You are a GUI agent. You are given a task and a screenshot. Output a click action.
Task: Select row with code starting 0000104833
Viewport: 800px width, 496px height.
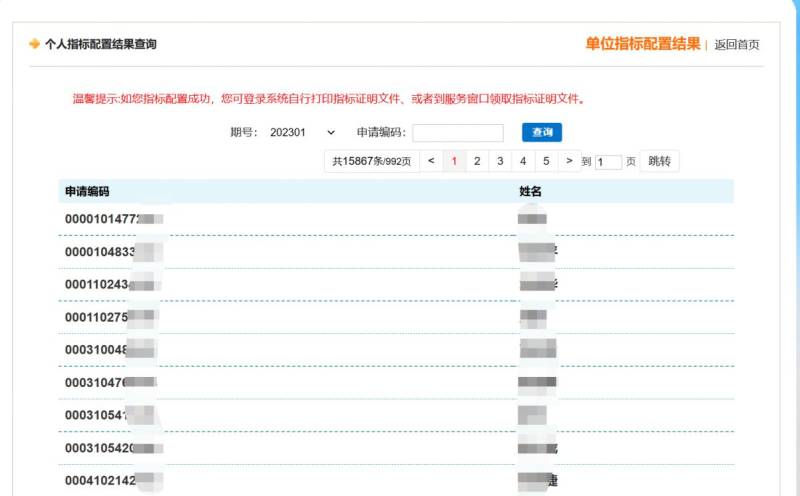(396, 252)
